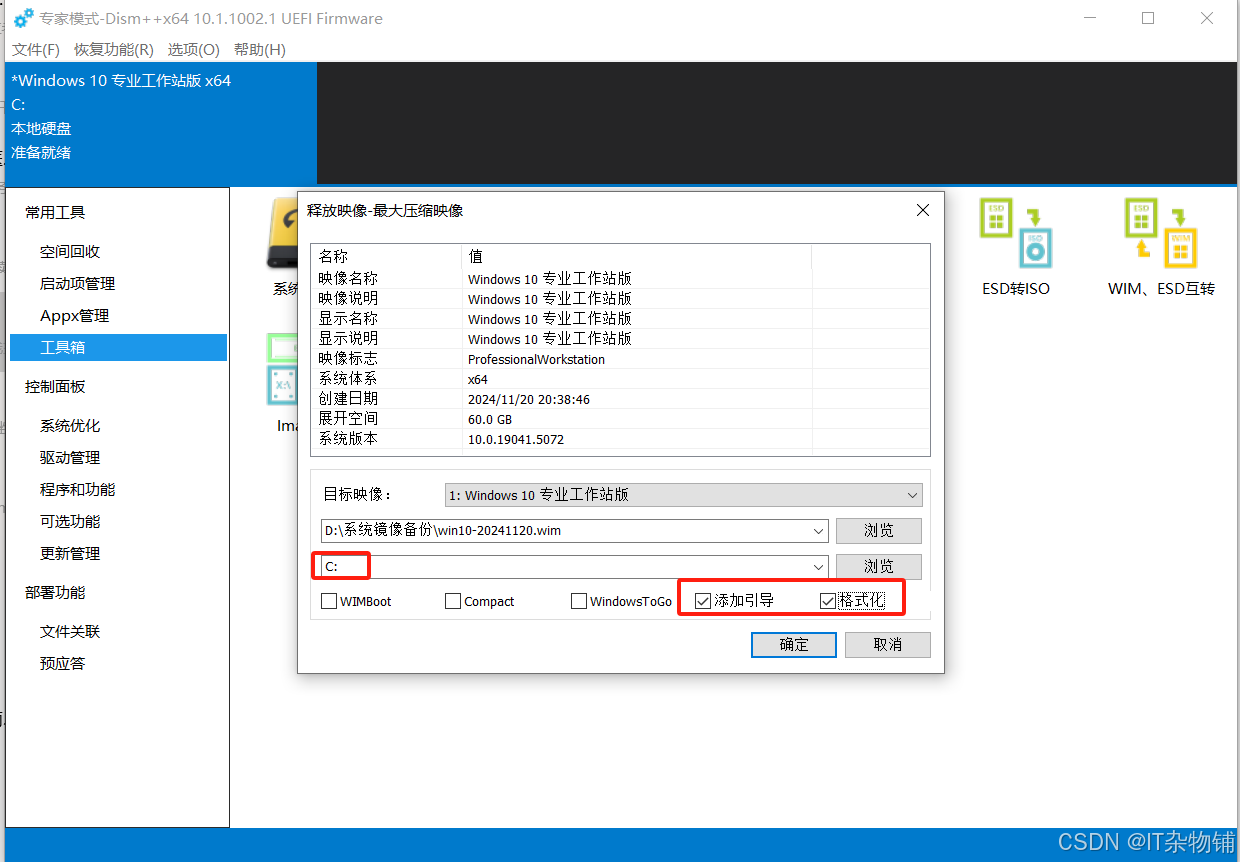Open the 帮助(H) menu

[x=260, y=49]
